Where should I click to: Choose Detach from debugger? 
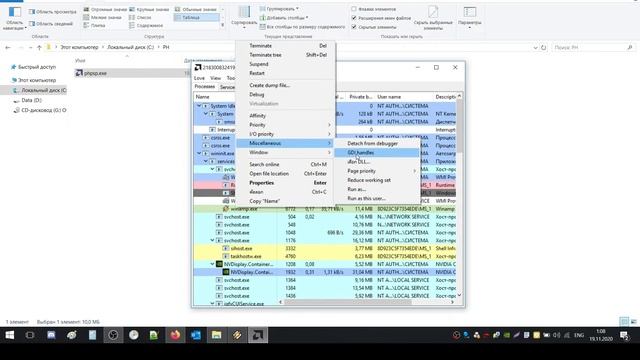point(377,143)
